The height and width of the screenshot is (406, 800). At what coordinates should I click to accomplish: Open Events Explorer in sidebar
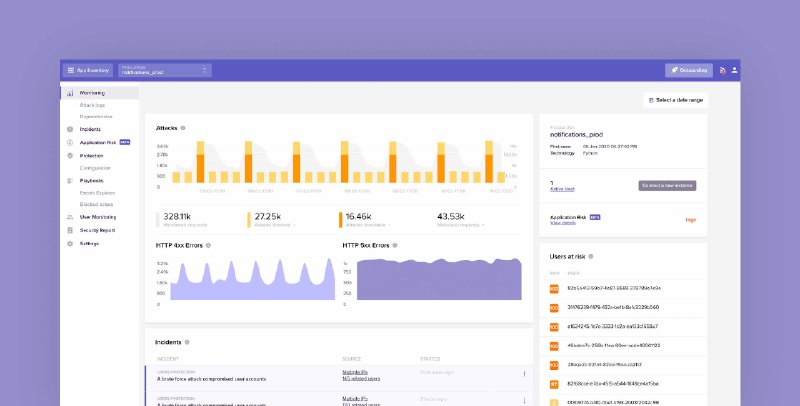97,193
